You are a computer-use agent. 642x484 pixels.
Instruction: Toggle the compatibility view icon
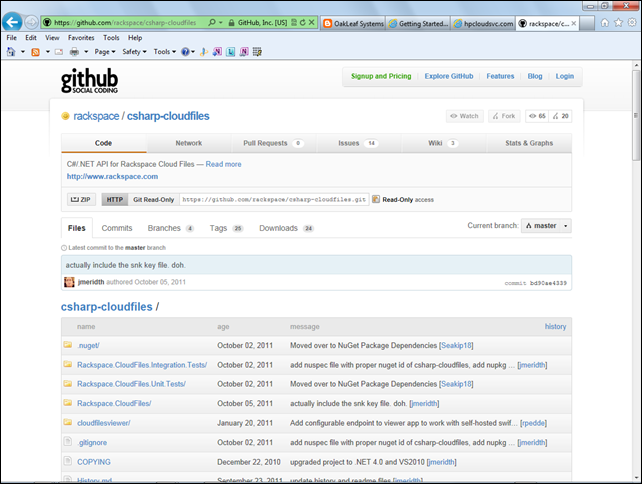pos(294,23)
